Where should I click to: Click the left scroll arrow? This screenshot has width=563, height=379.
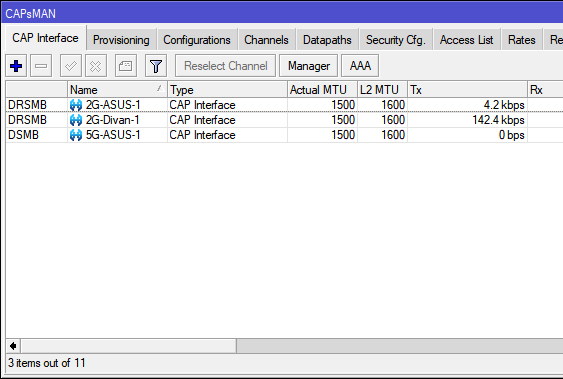[13, 346]
